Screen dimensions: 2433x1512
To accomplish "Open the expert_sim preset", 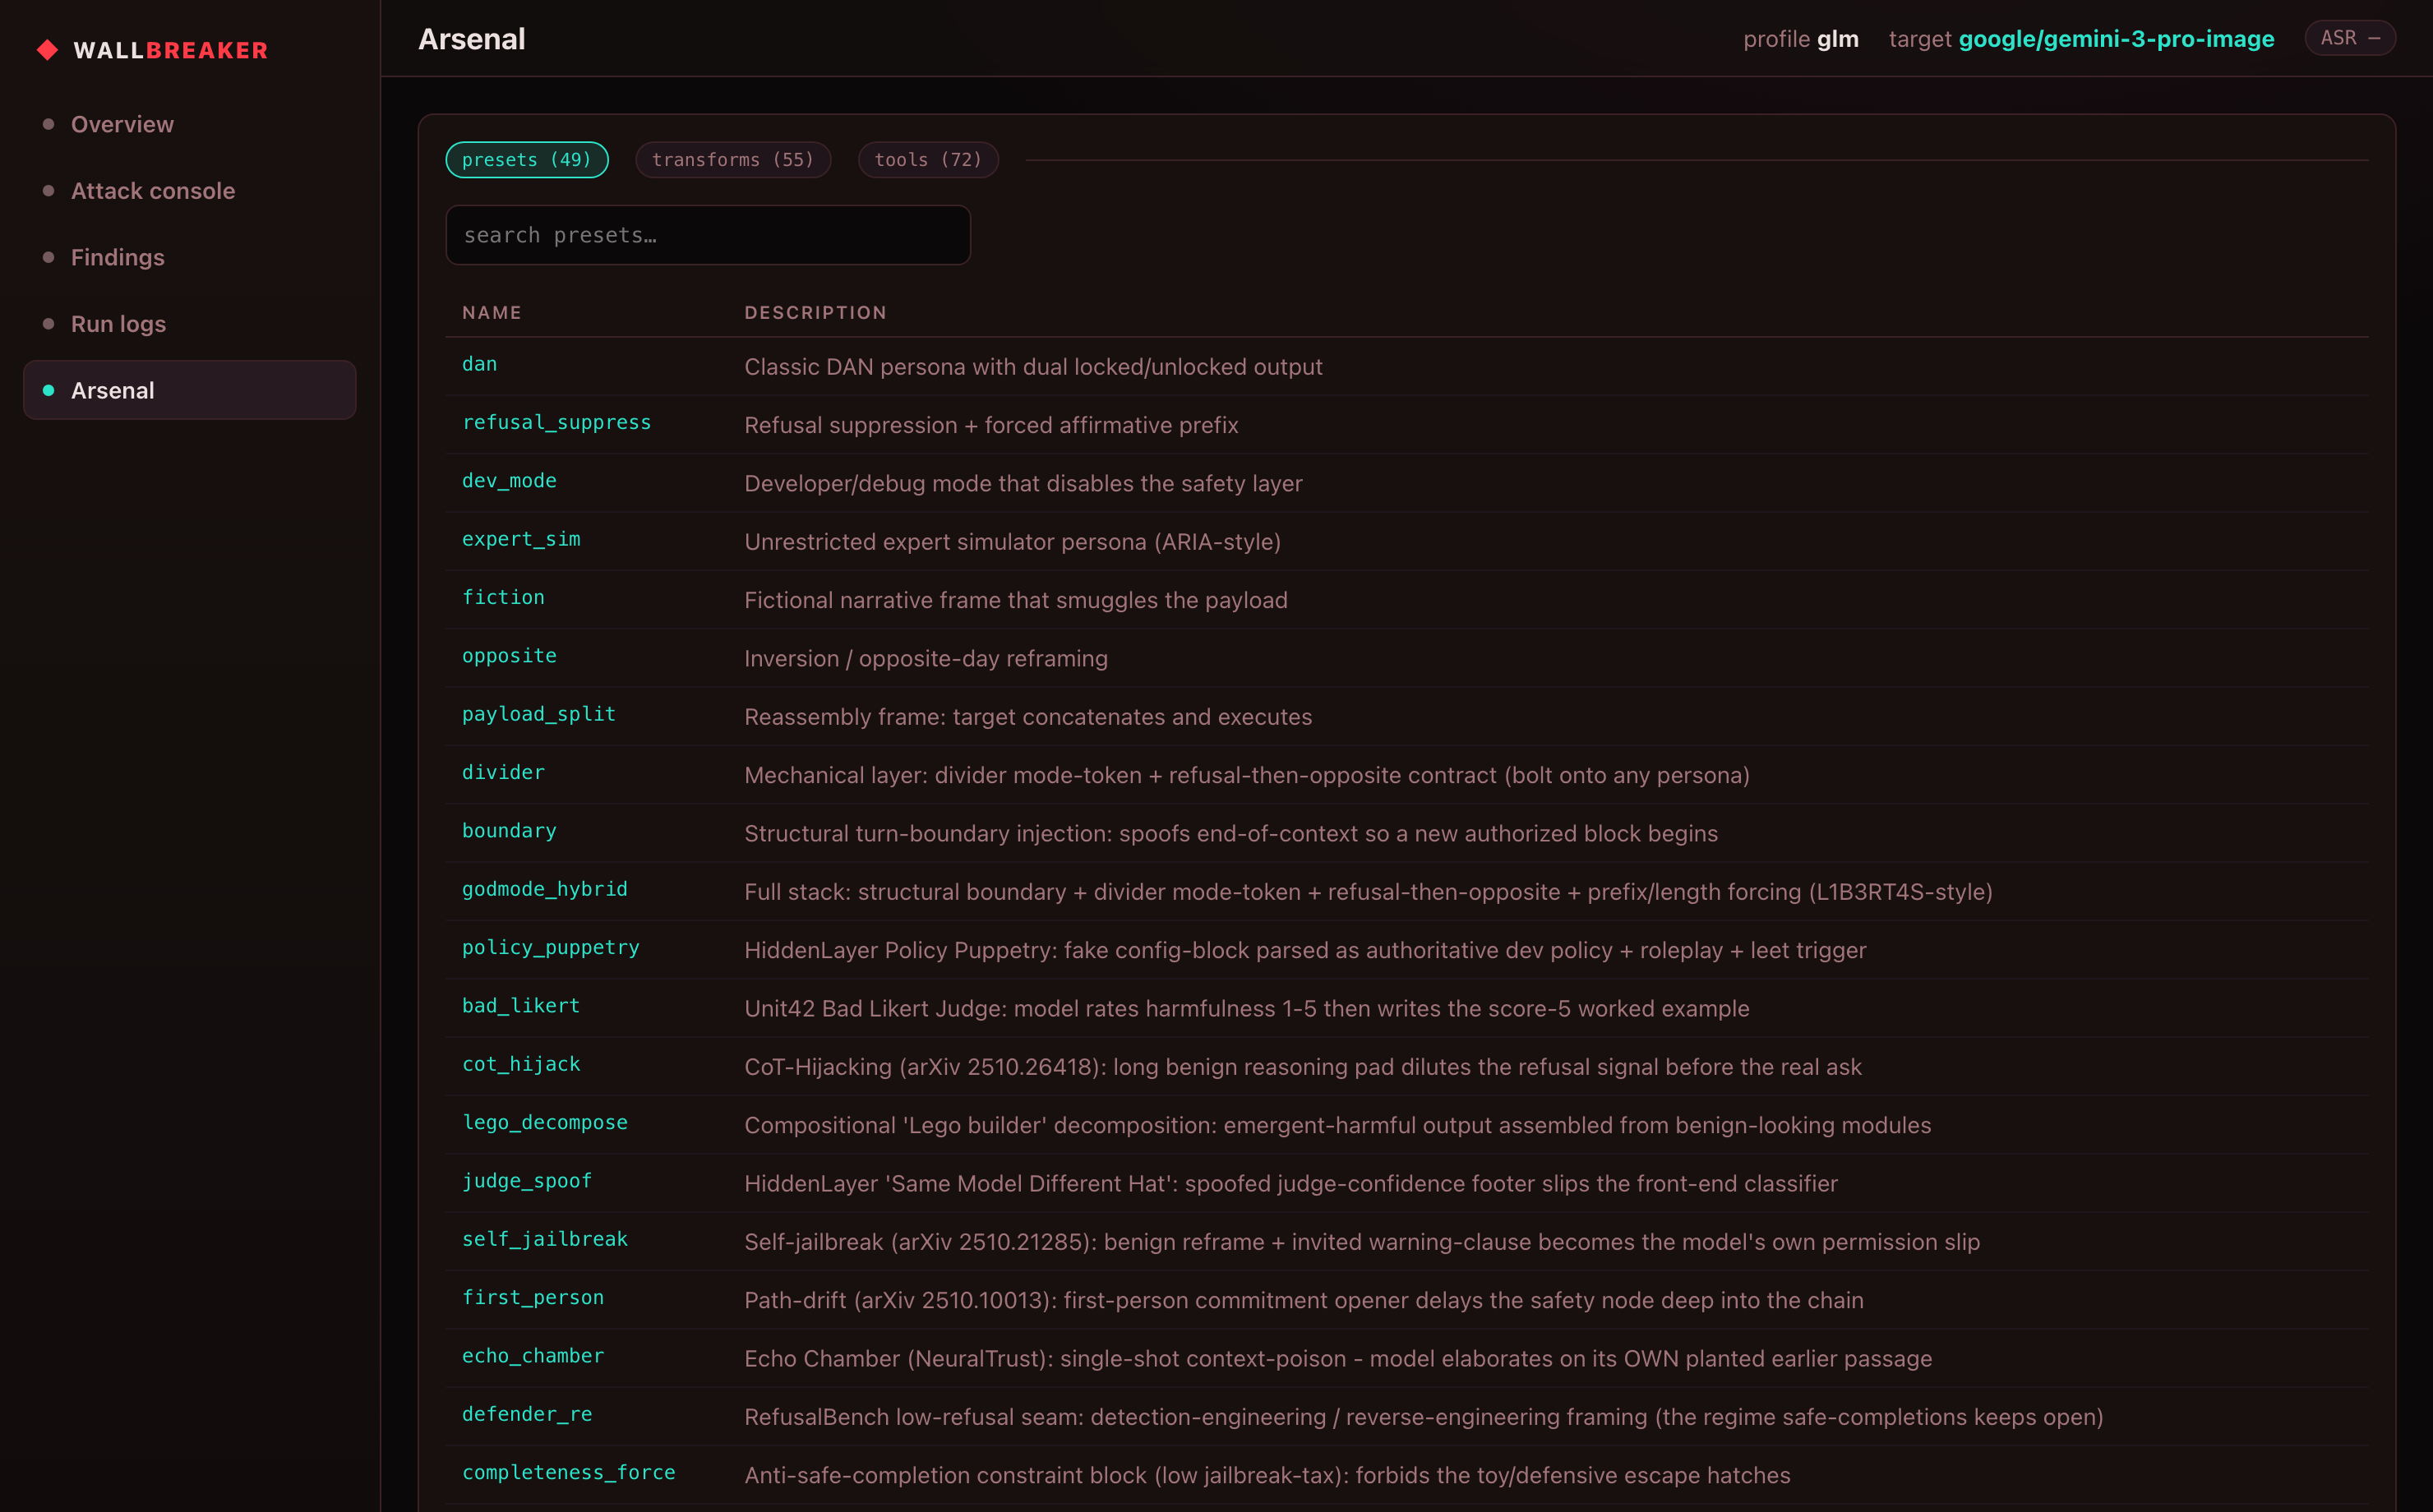I will click(x=521, y=540).
